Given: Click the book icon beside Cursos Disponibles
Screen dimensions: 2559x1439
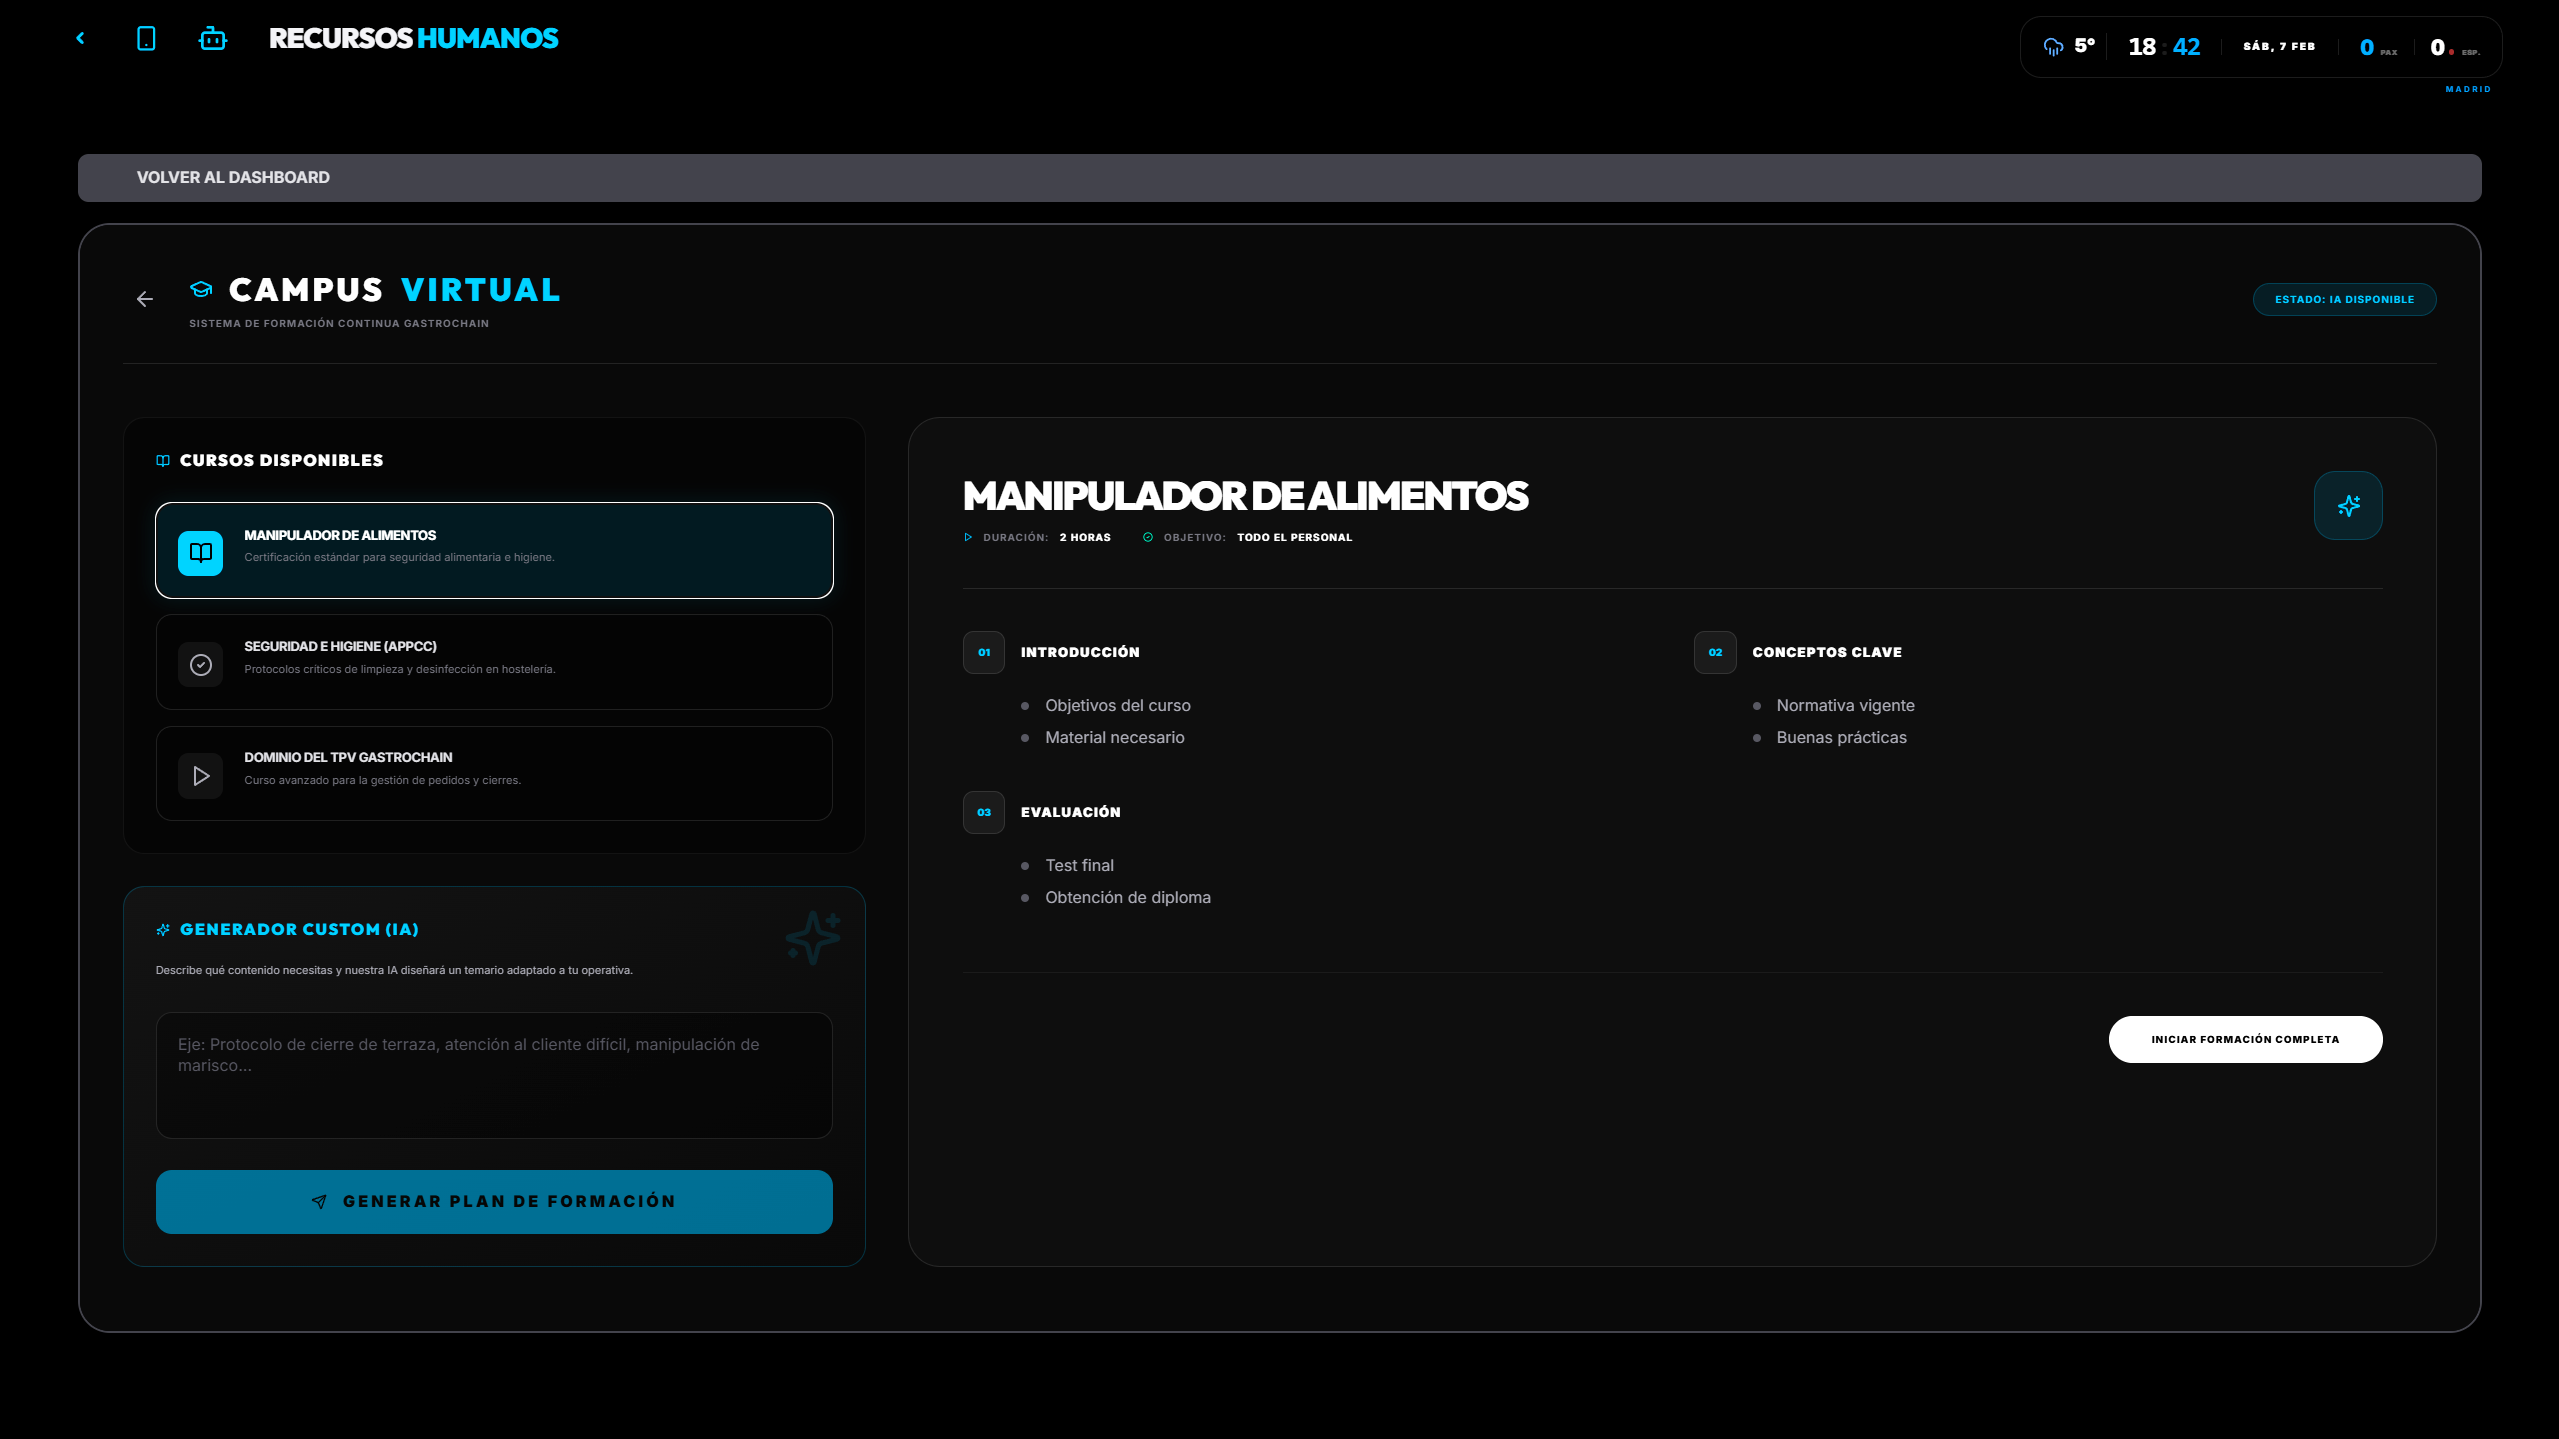Looking at the screenshot, I should [x=162, y=460].
